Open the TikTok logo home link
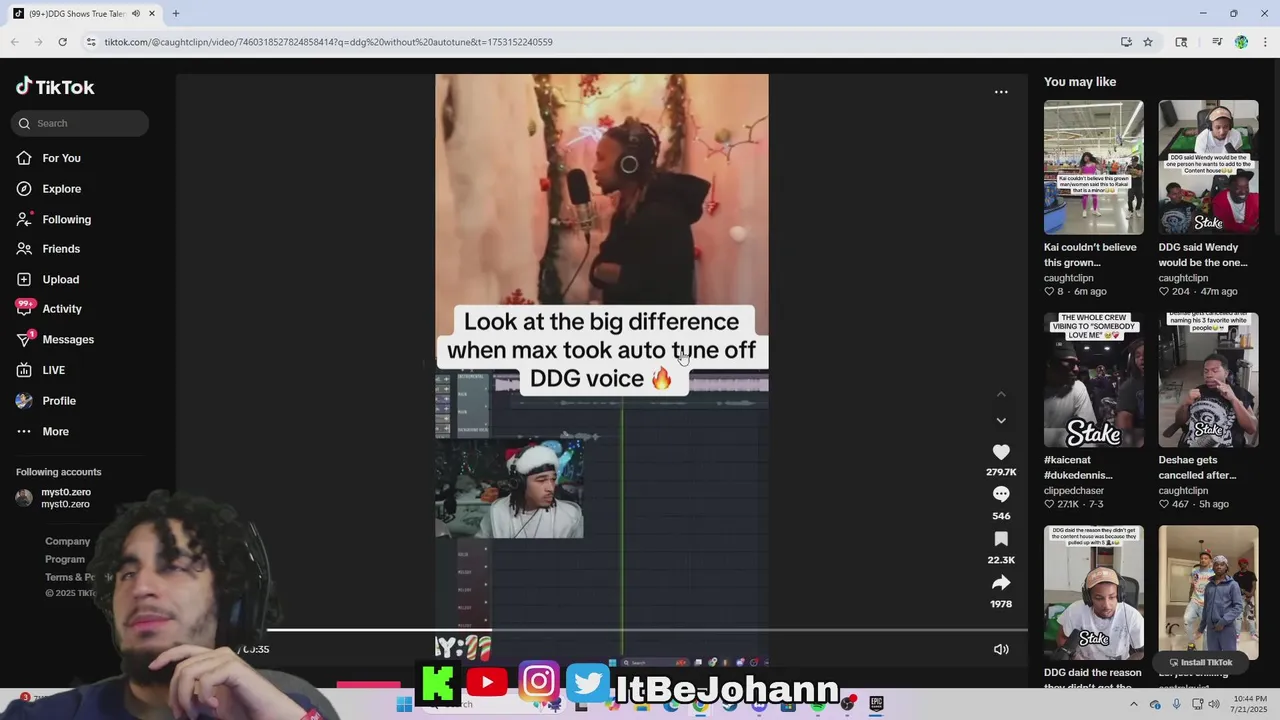The image size is (1280, 720). (55, 87)
